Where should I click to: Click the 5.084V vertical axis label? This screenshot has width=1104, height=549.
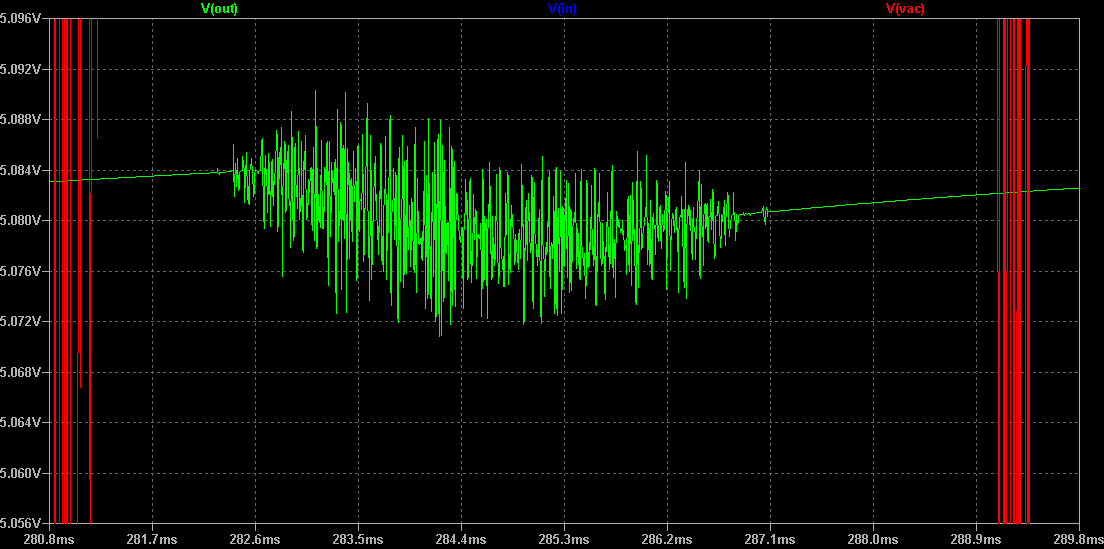tap(21, 170)
